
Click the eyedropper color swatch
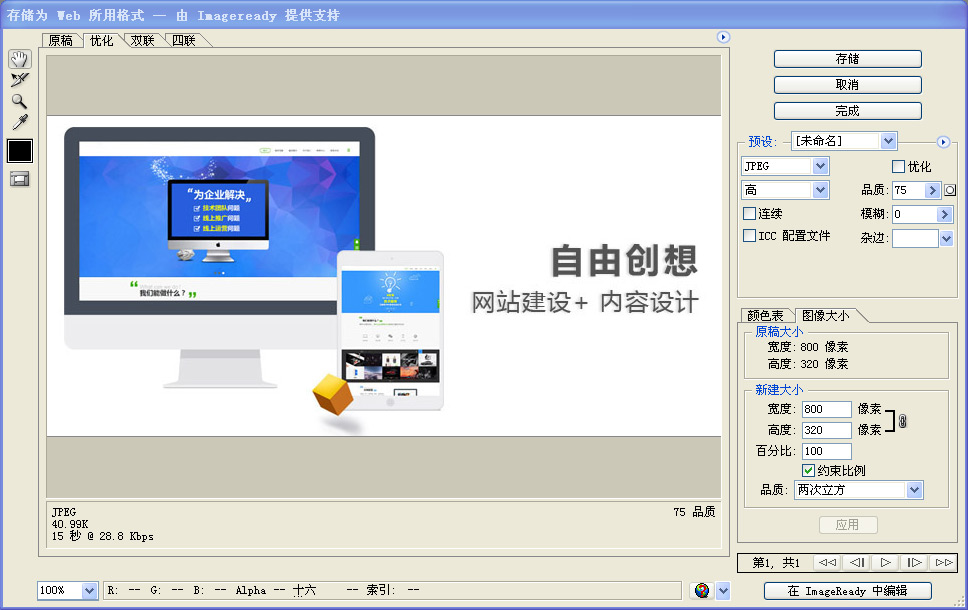click(19, 150)
